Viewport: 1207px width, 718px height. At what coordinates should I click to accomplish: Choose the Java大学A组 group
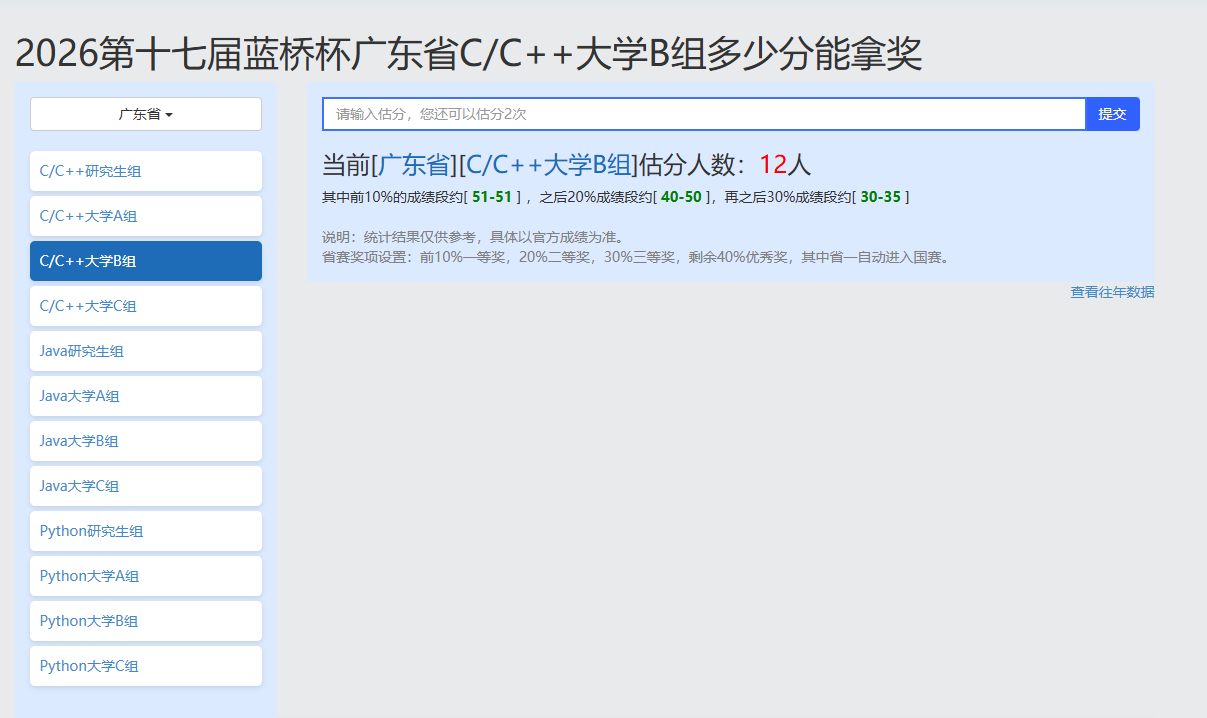click(146, 396)
